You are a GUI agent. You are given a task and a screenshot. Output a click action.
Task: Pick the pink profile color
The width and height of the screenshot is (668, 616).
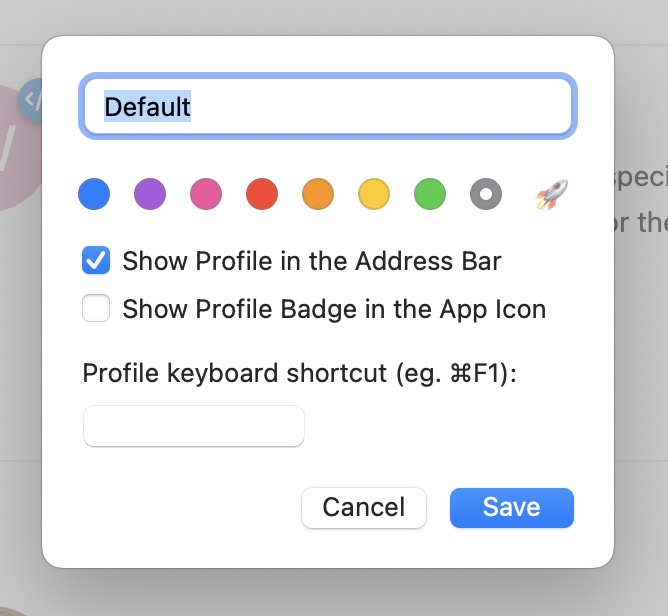pyautogui.click(x=206, y=194)
